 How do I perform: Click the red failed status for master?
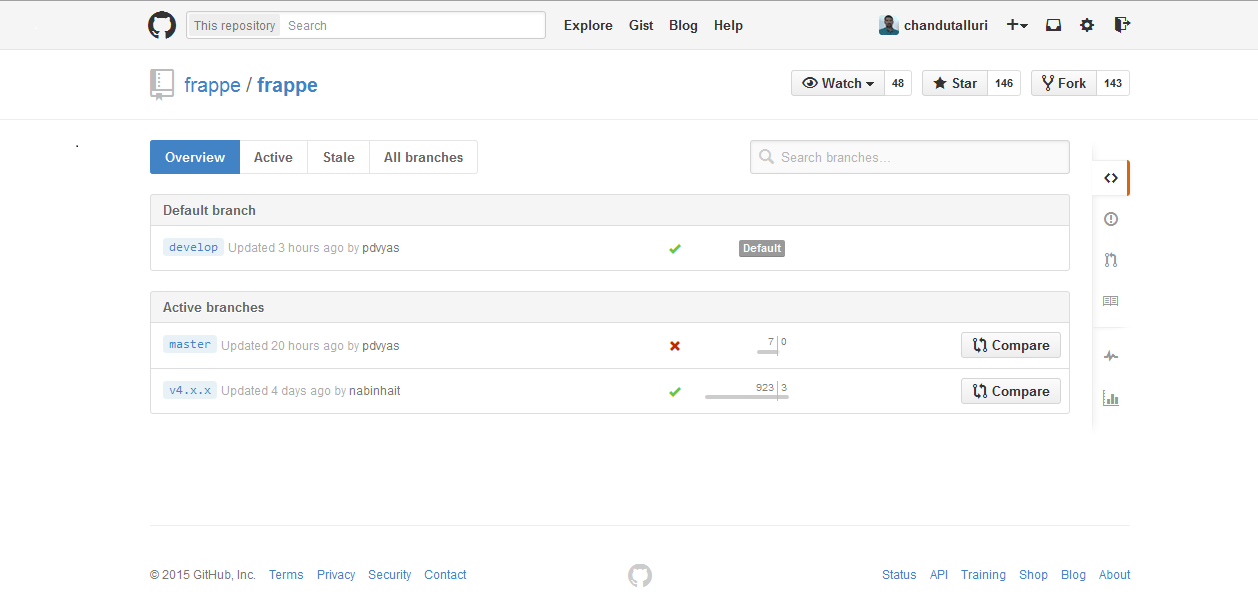(x=675, y=346)
